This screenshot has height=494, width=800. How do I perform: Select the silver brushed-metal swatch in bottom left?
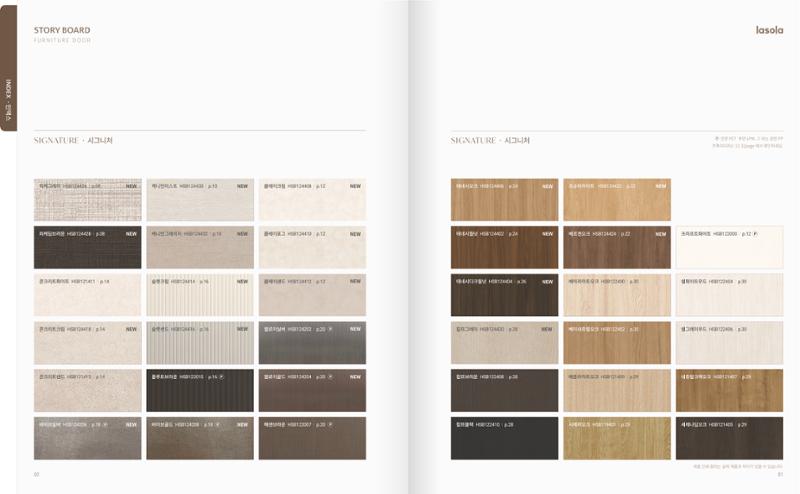[88, 438]
